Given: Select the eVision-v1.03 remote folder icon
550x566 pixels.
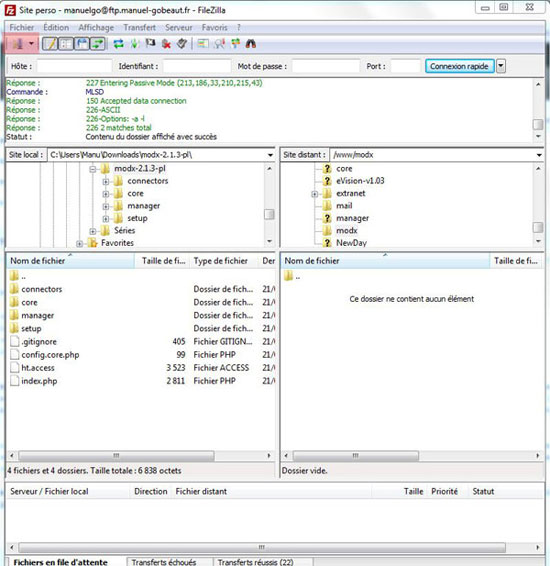Looking at the screenshot, I should [327, 181].
